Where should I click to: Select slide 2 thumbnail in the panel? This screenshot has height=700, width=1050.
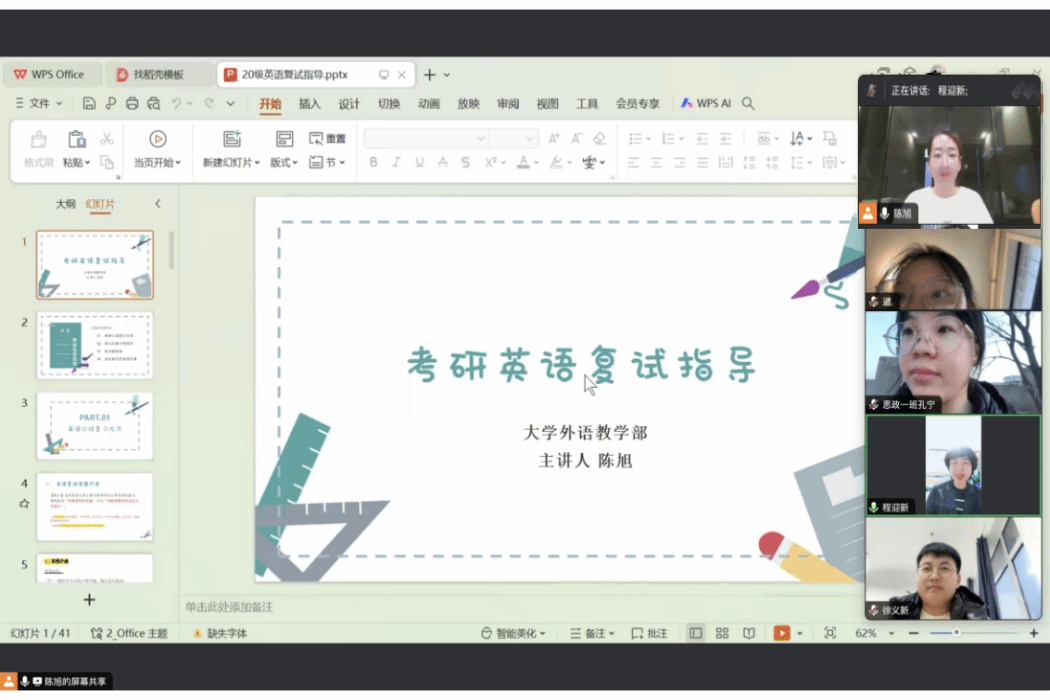95,345
